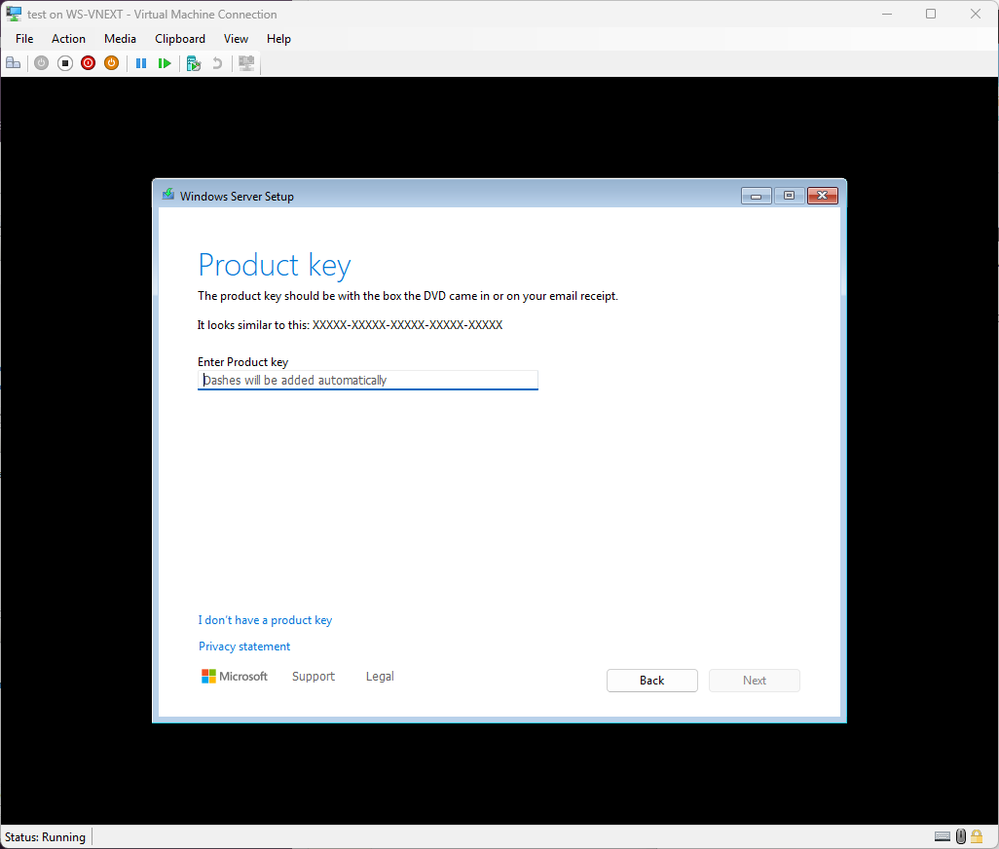Open the View menu
The image size is (999, 849).
click(x=236, y=39)
